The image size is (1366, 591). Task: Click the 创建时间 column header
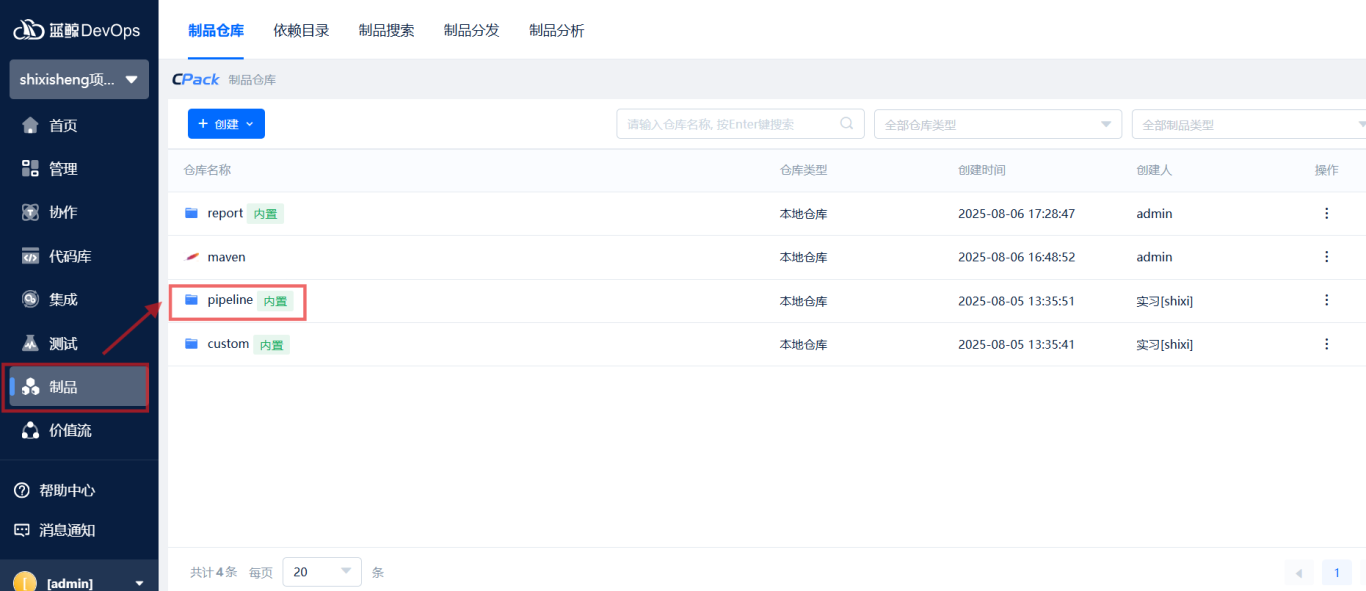(x=982, y=170)
